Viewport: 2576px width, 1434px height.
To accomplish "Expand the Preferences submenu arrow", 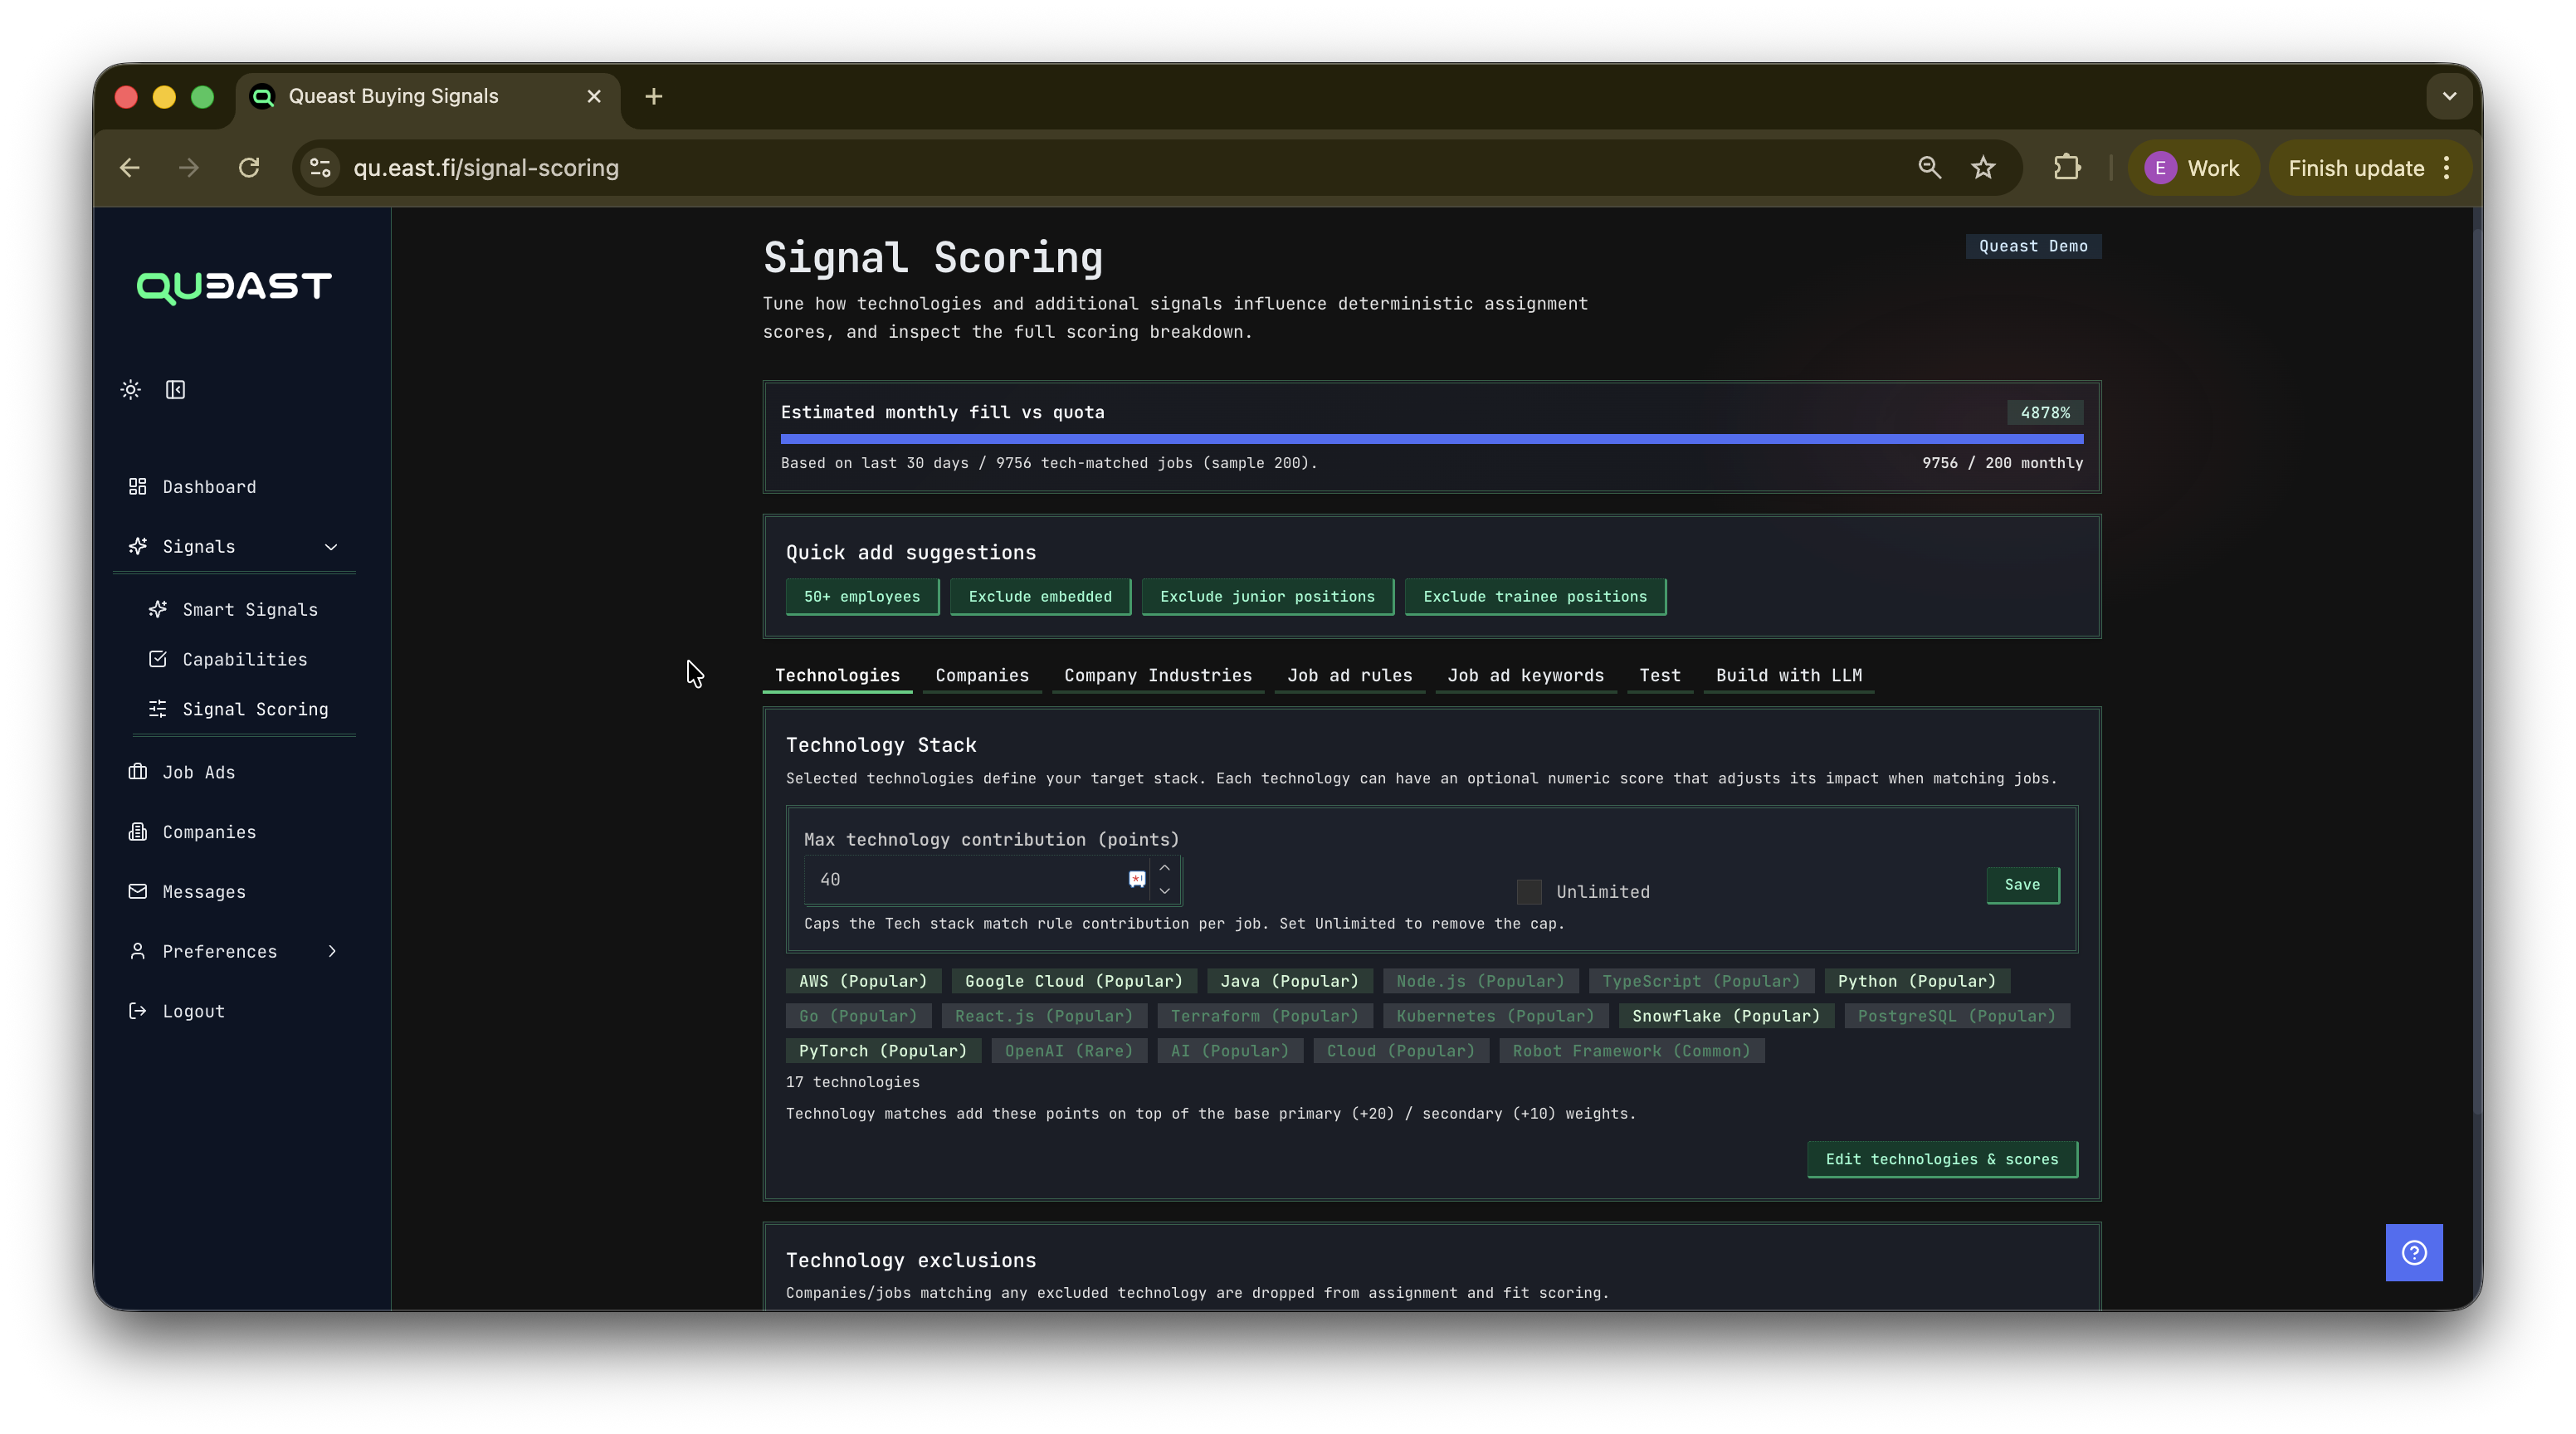I will [x=331, y=951].
